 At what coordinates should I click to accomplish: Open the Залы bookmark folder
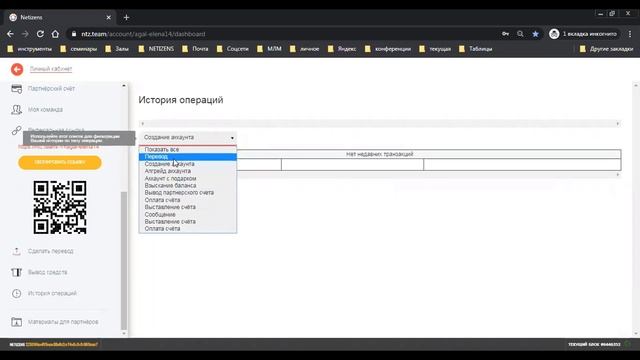(x=117, y=49)
